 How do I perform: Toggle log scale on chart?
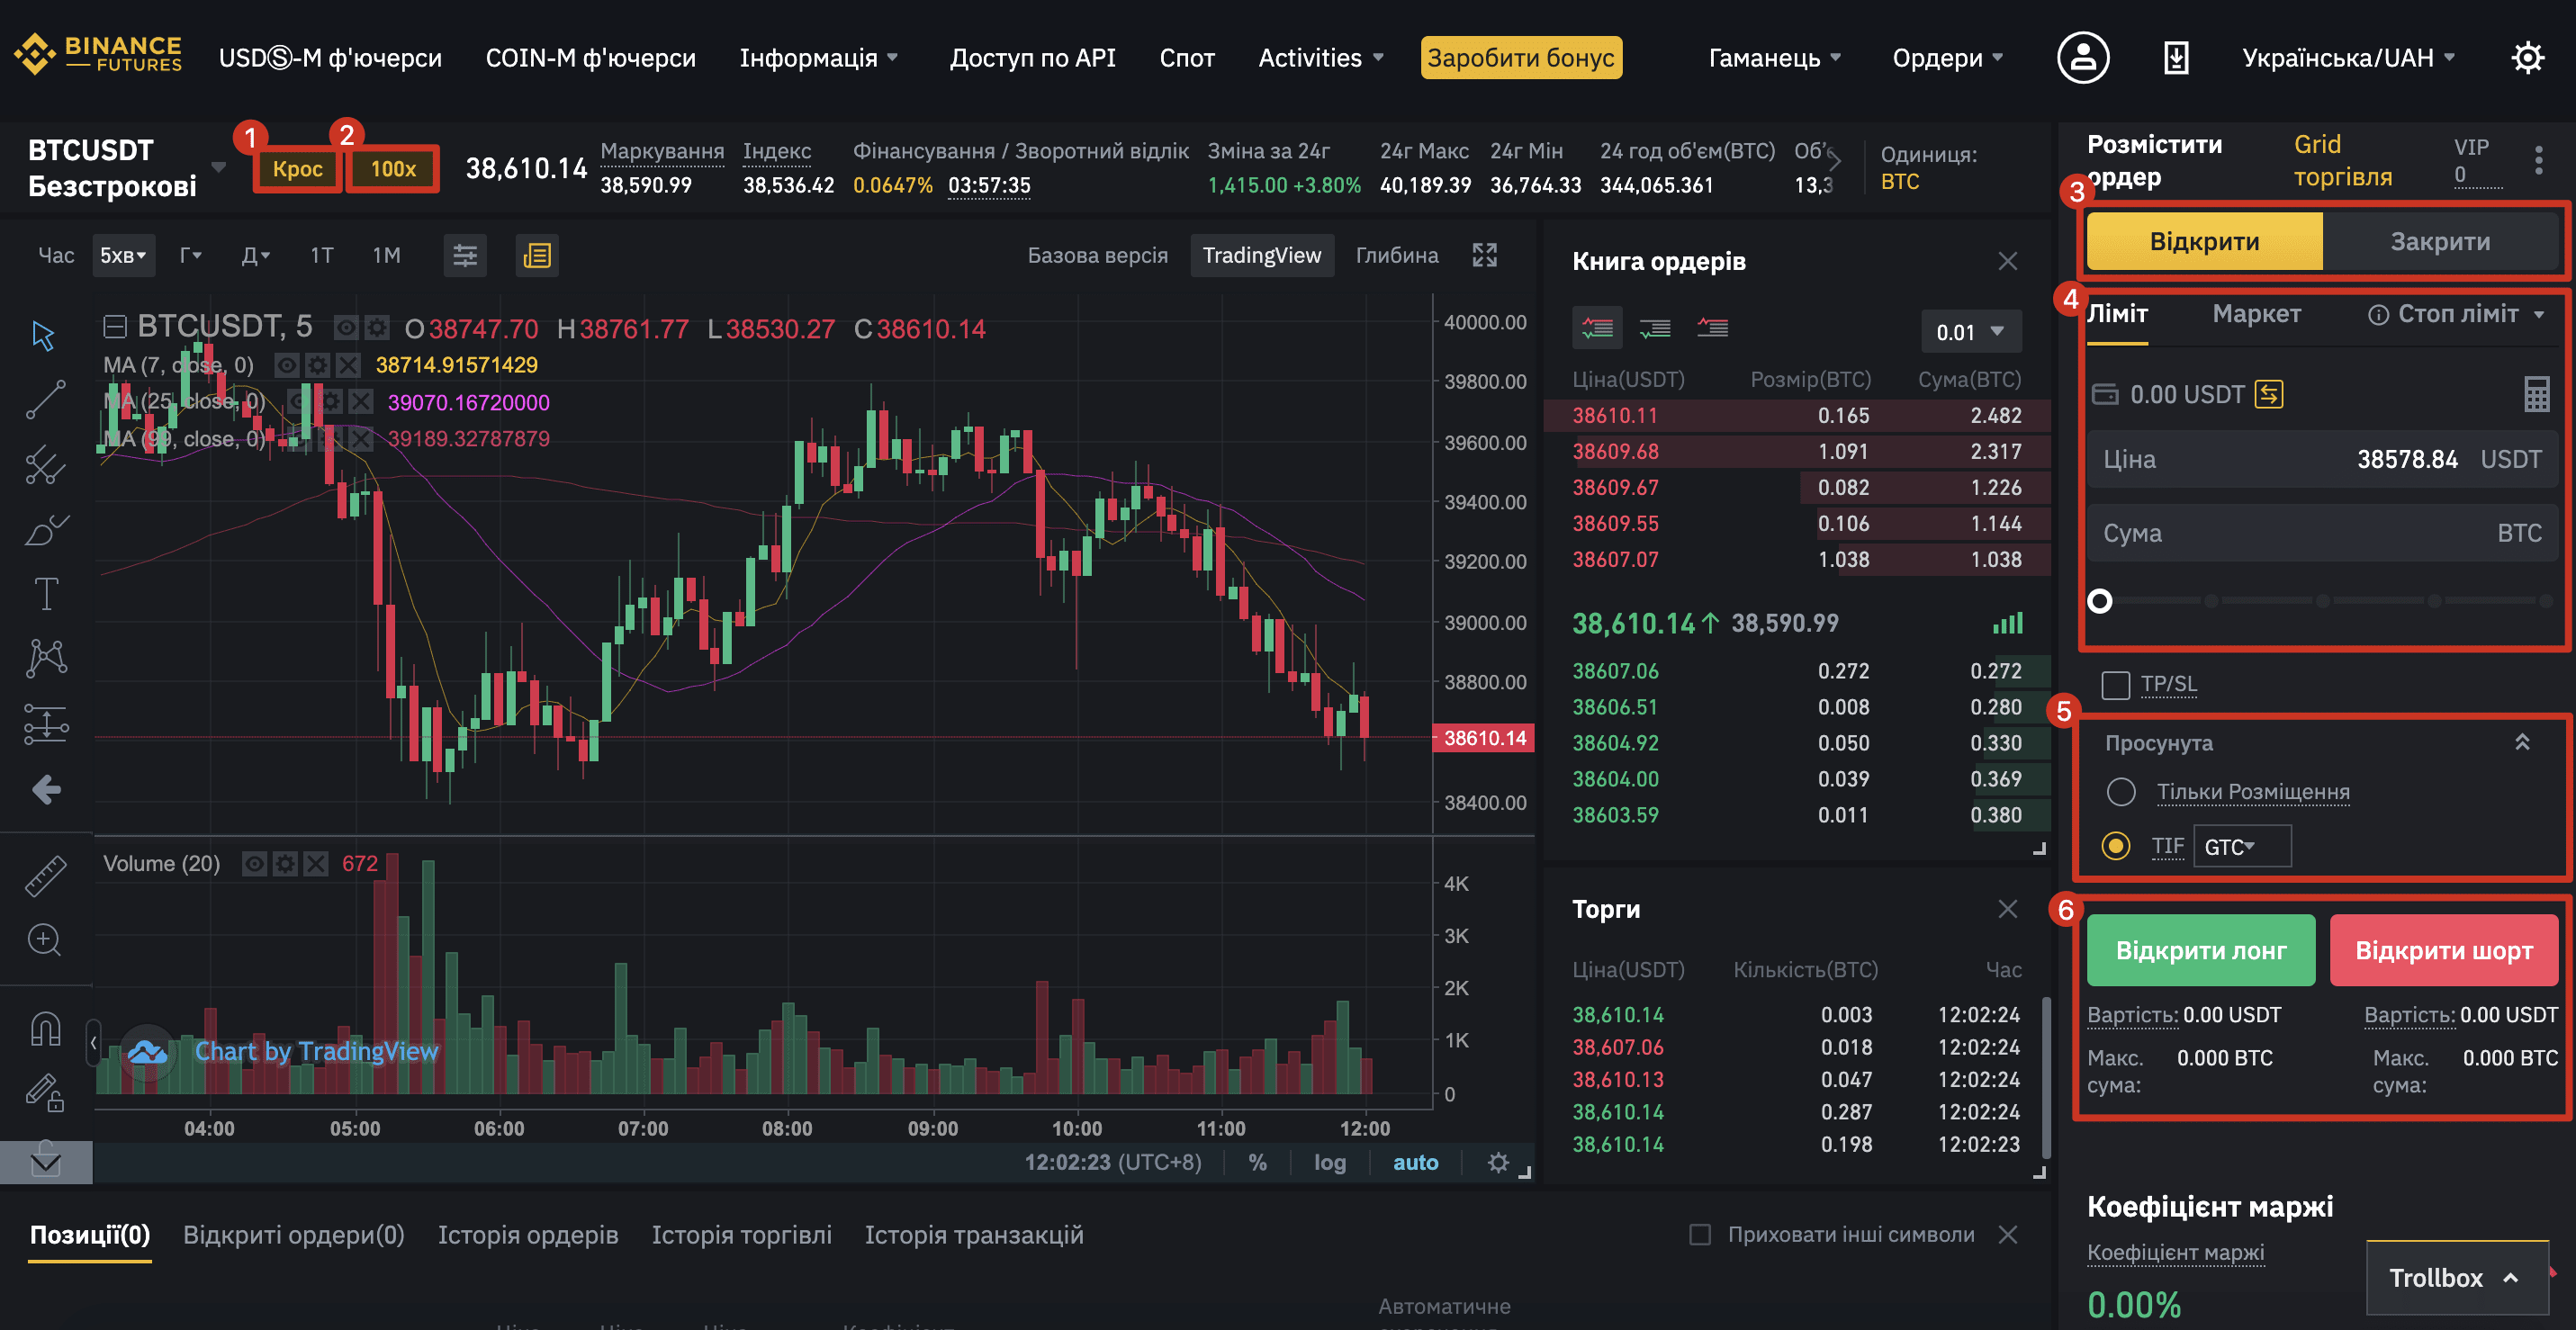[x=1329, y=1162]
